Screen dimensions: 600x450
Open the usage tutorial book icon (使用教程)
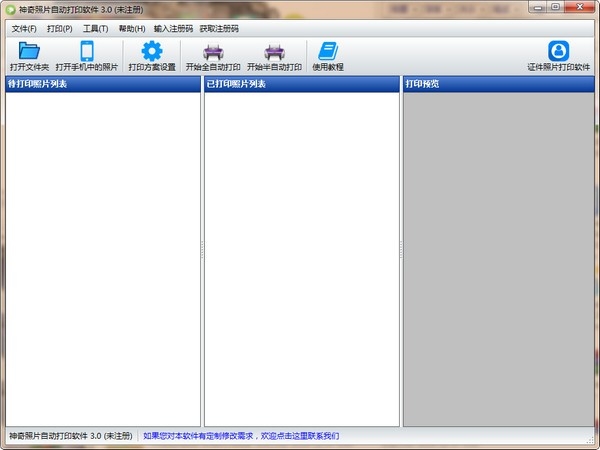click(x=327, y=55)
